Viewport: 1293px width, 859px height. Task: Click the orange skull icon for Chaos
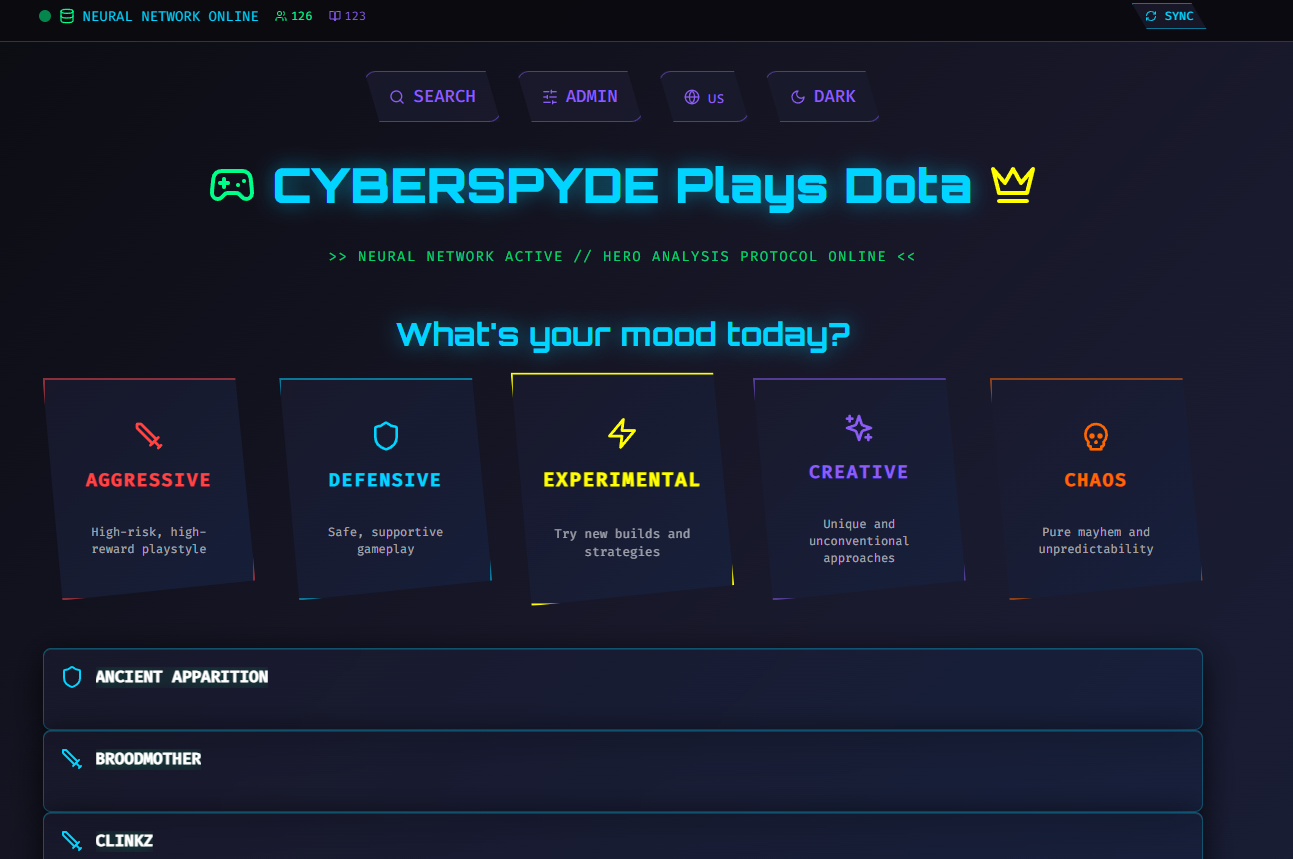click(x=1096, y=436)
